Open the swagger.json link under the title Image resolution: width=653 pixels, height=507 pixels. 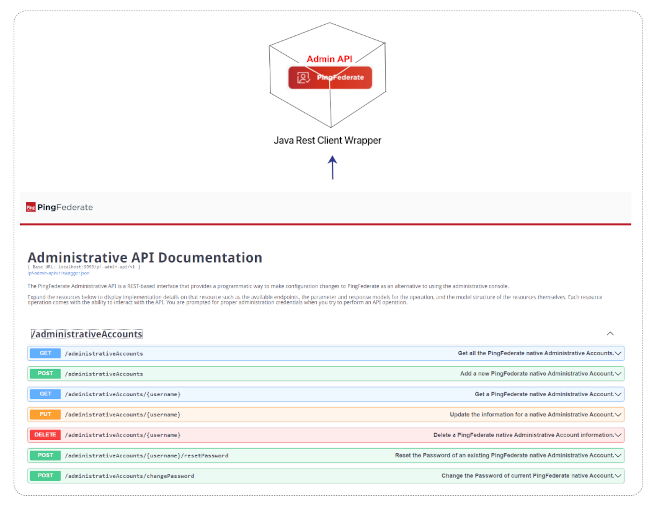tap(58, 273)
